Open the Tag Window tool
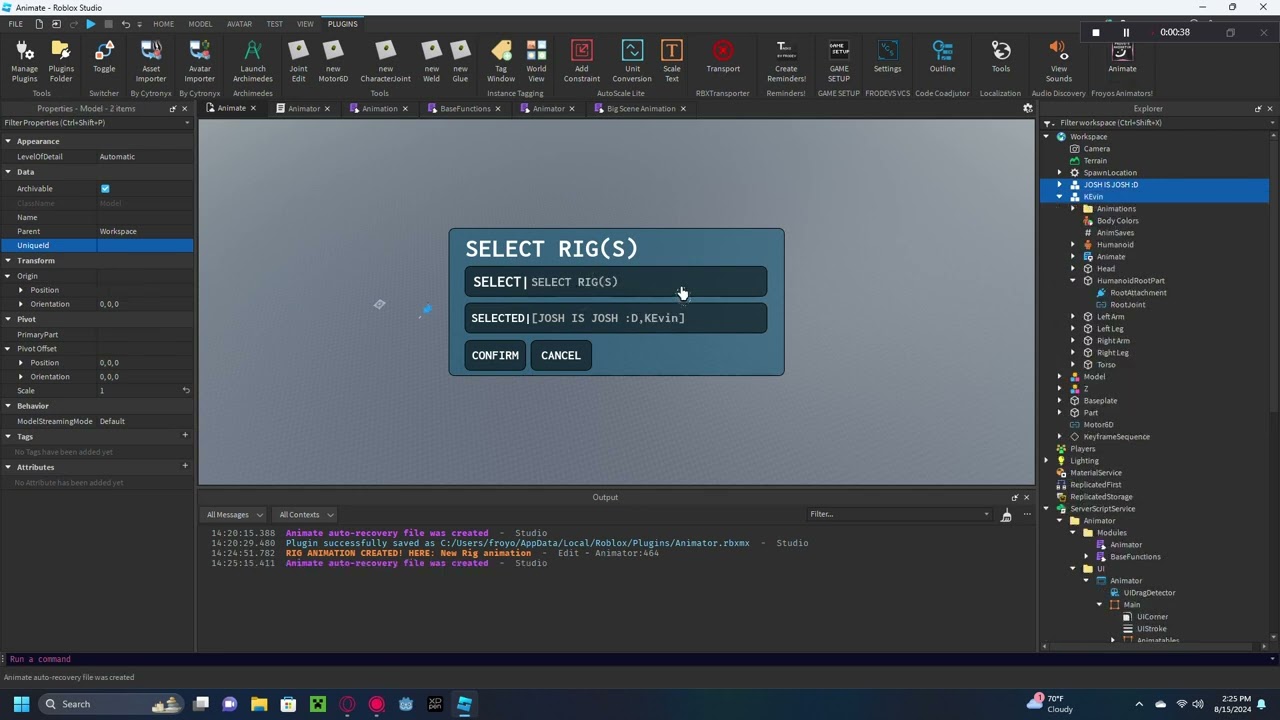The height and width of the screenshot is (720, 1280). (x=501, y=59)
